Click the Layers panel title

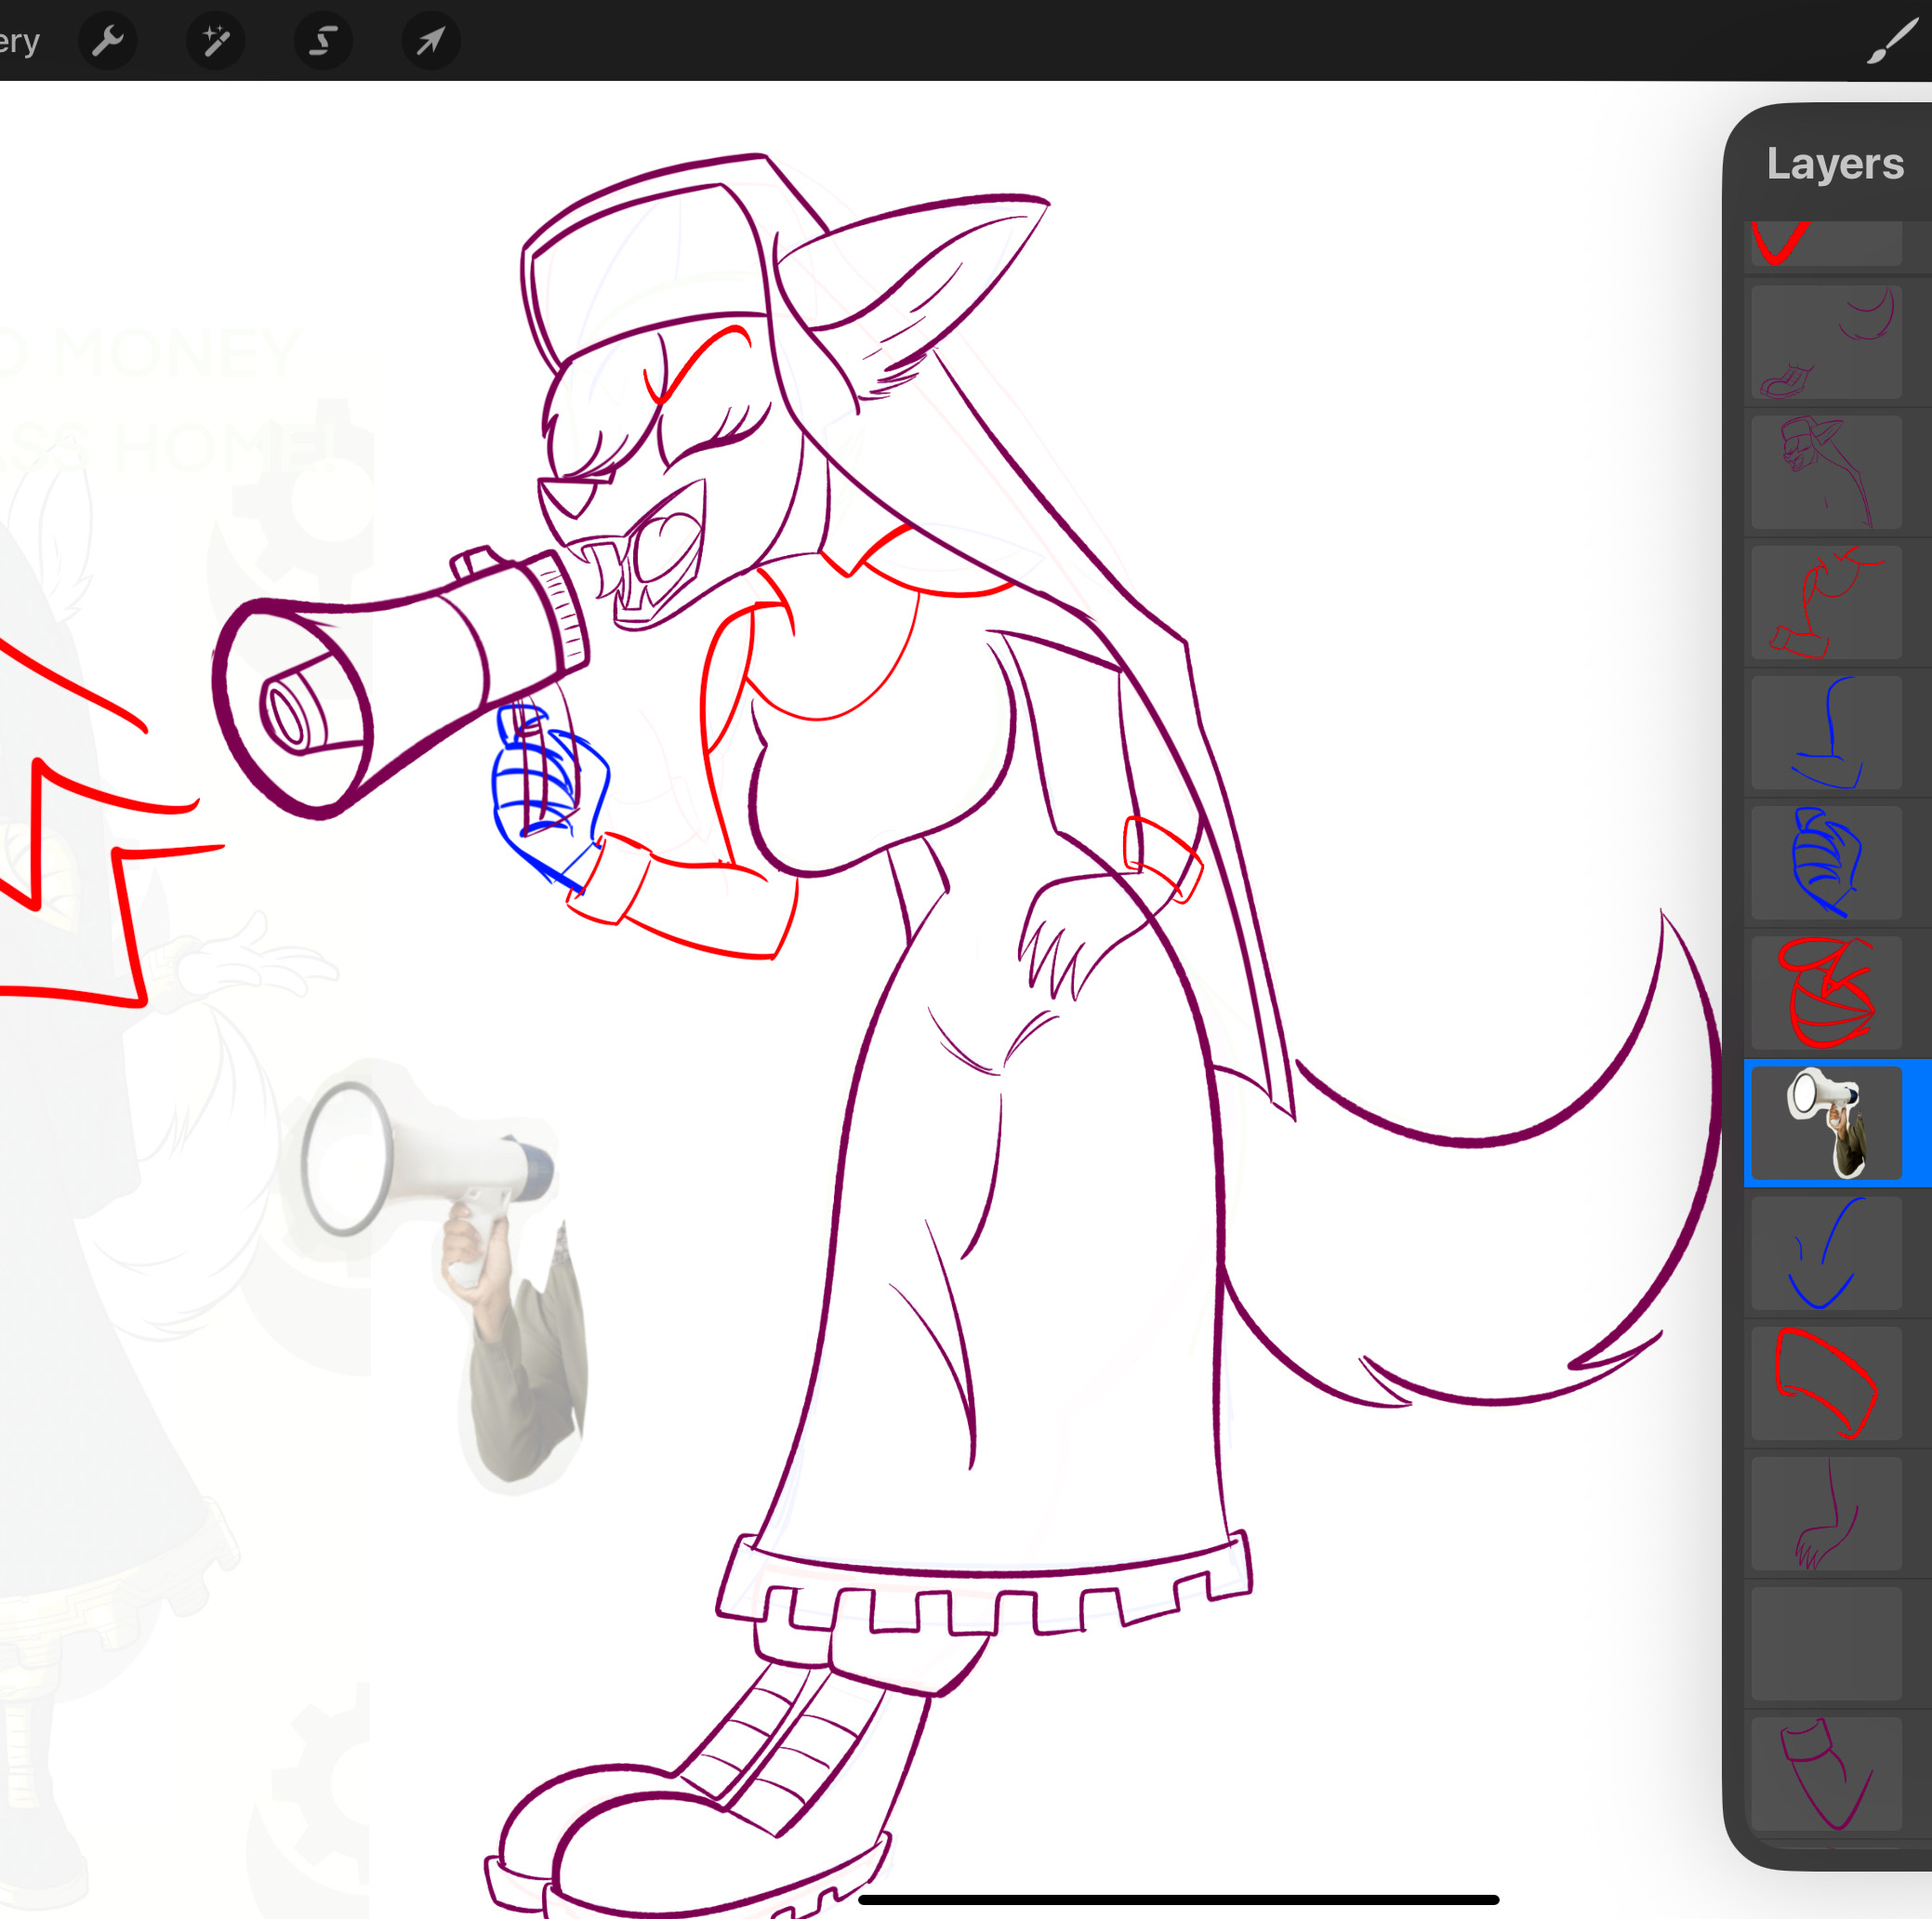tap(1834, 164)
